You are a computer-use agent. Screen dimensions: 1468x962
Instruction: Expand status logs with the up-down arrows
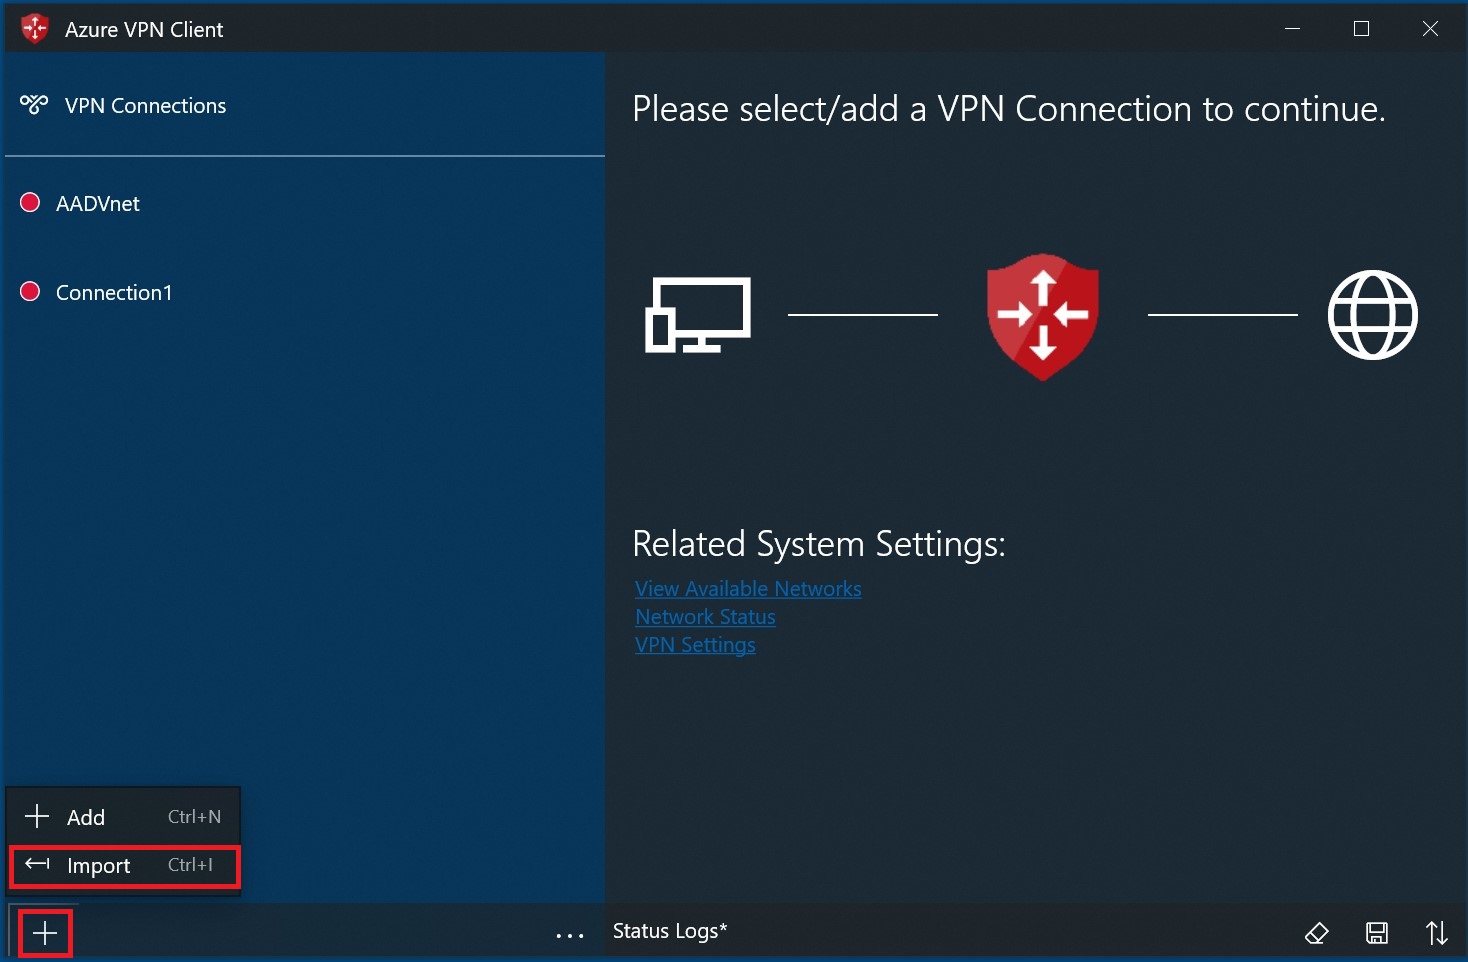click(x=1437, y=933)
